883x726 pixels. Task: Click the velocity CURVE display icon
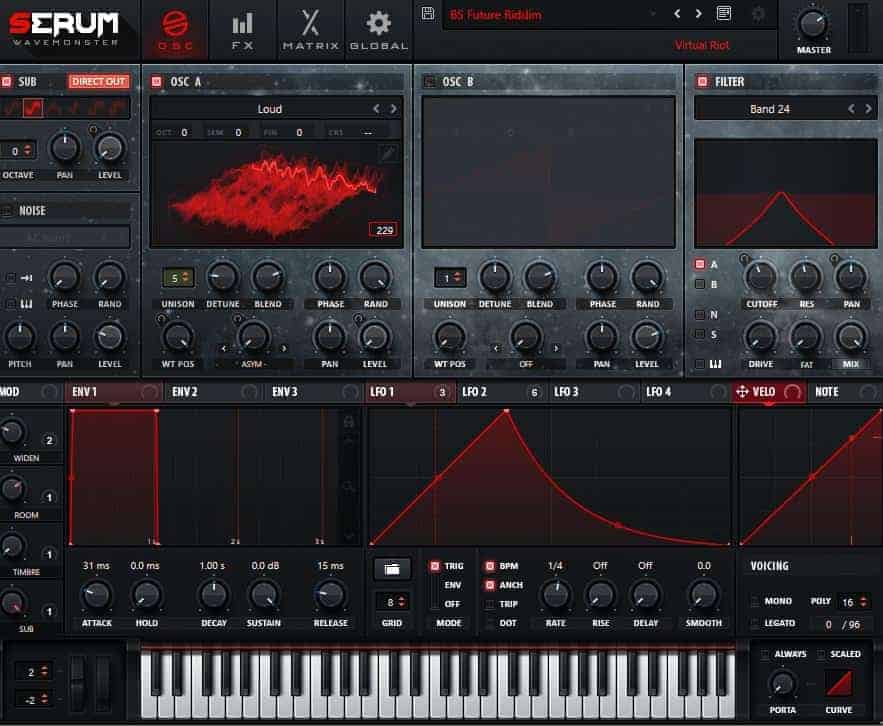click(839, 683)
